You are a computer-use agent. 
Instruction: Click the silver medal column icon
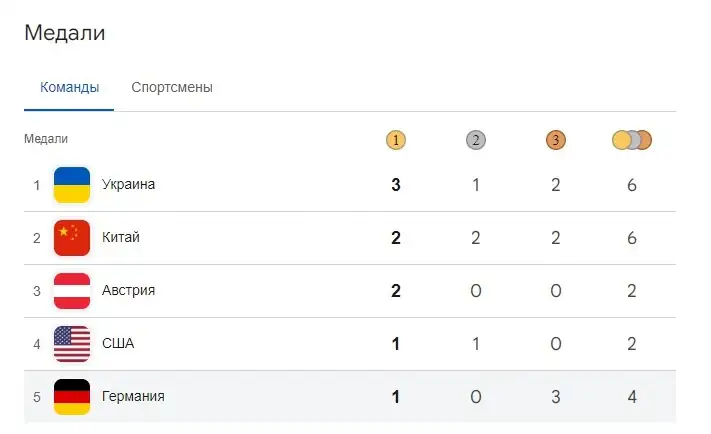[x=475, y=140]
